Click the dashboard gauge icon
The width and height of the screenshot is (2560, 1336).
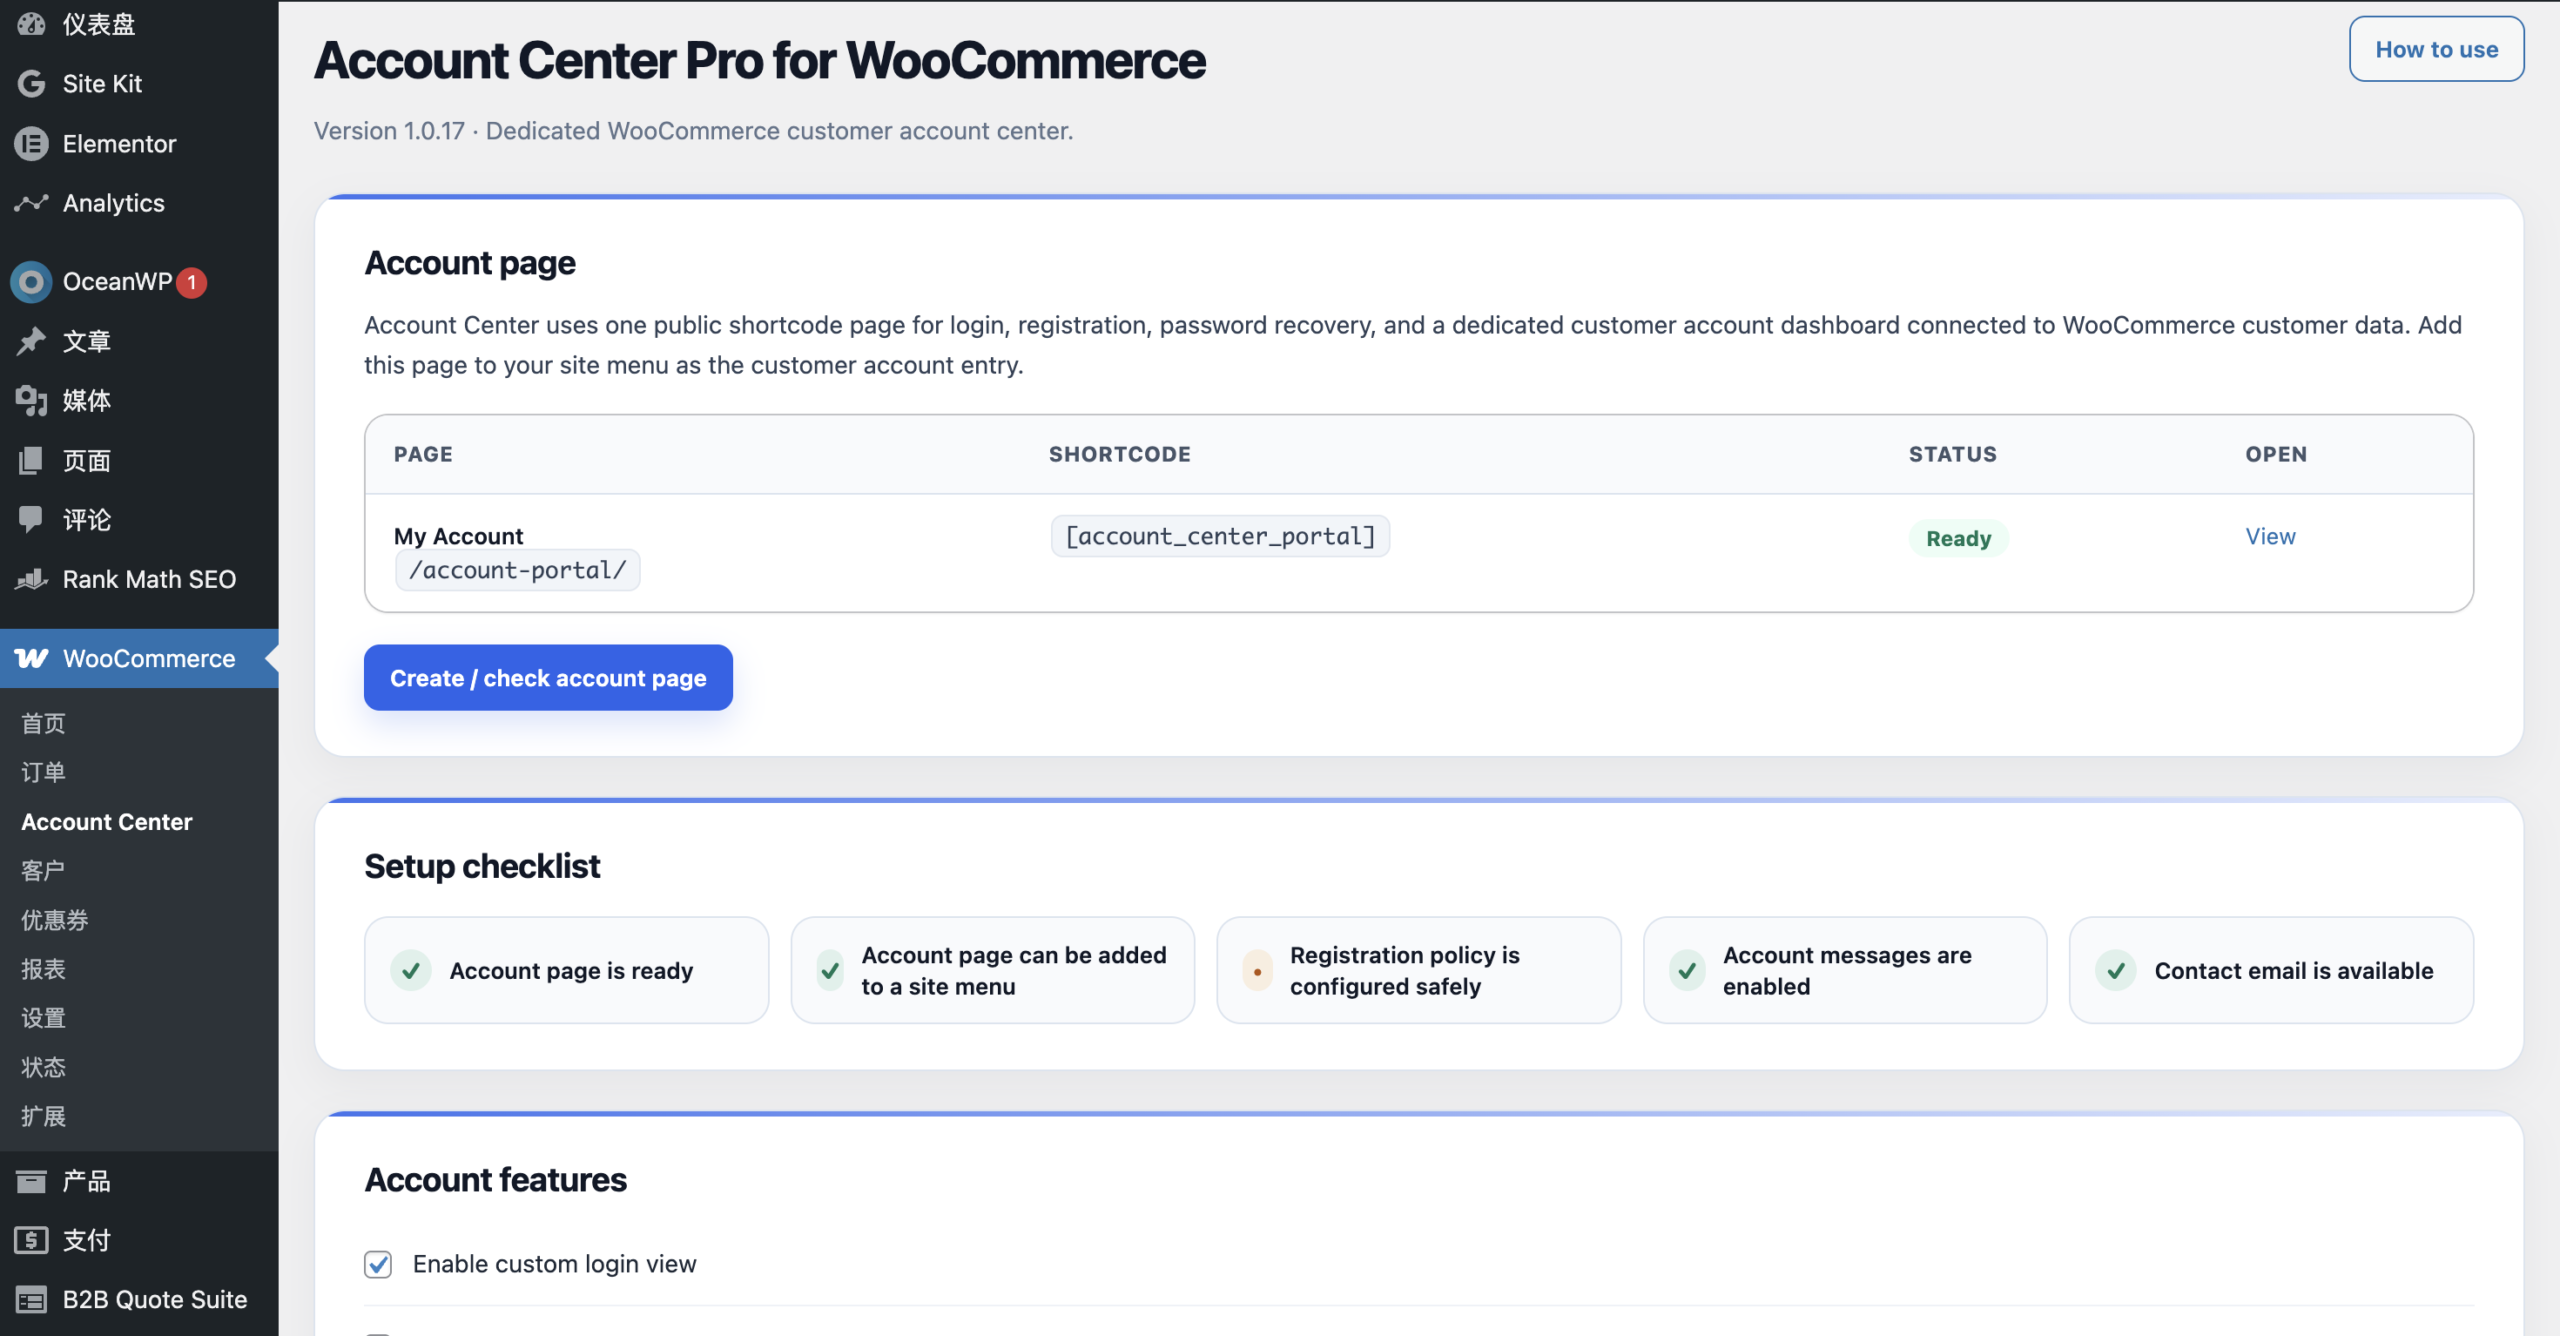click(x=31, y=23)
